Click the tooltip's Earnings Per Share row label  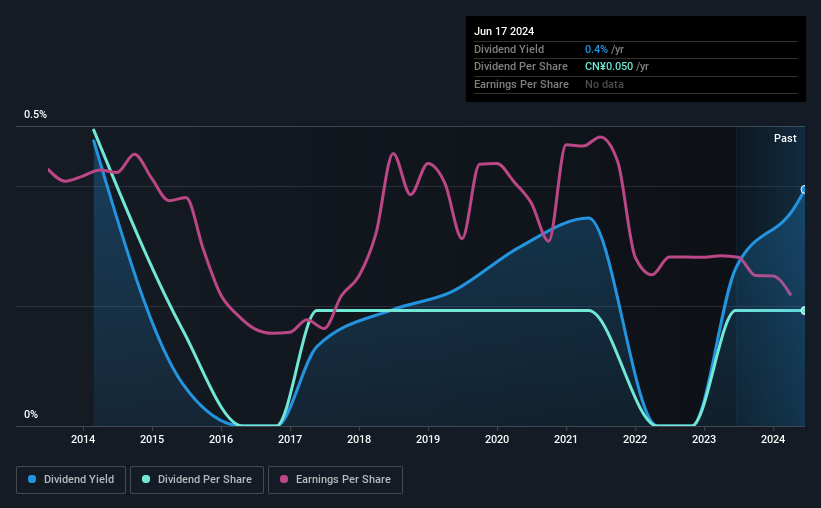521,84
